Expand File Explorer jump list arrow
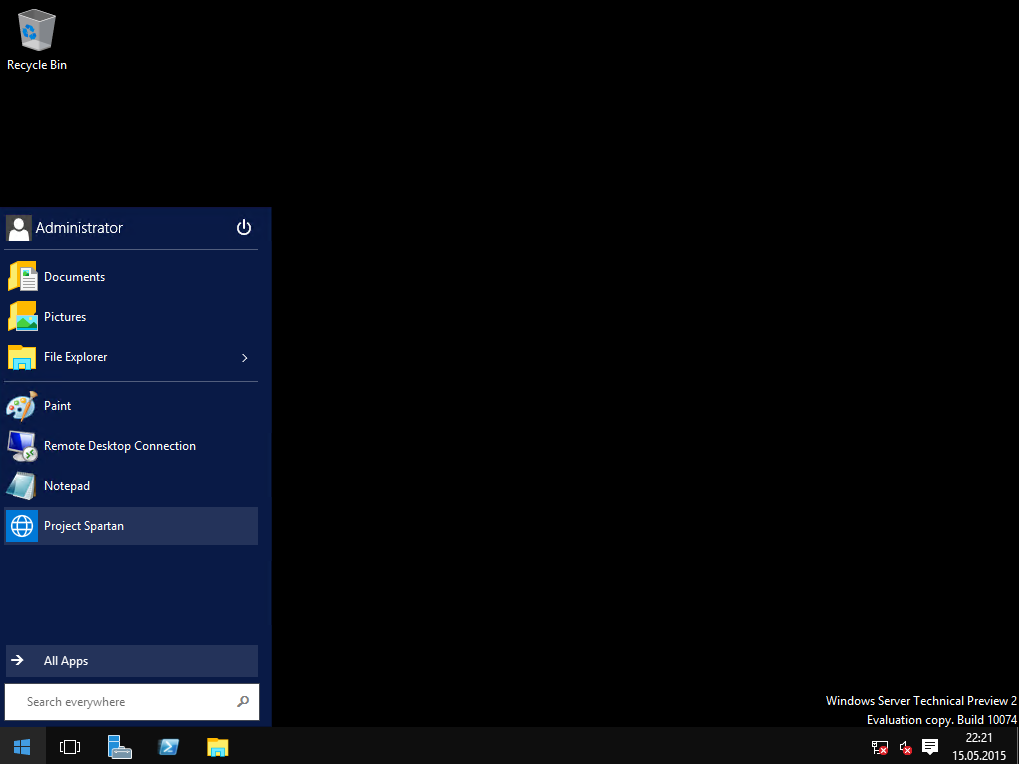 [245, 357]
